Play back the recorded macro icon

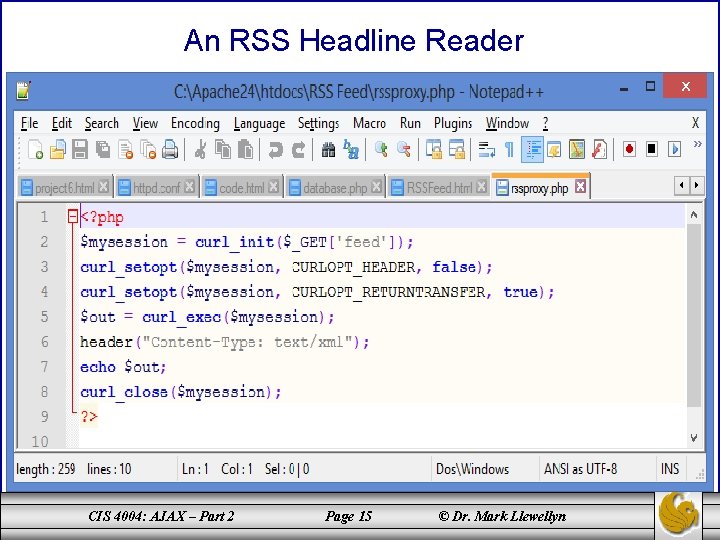675,150
